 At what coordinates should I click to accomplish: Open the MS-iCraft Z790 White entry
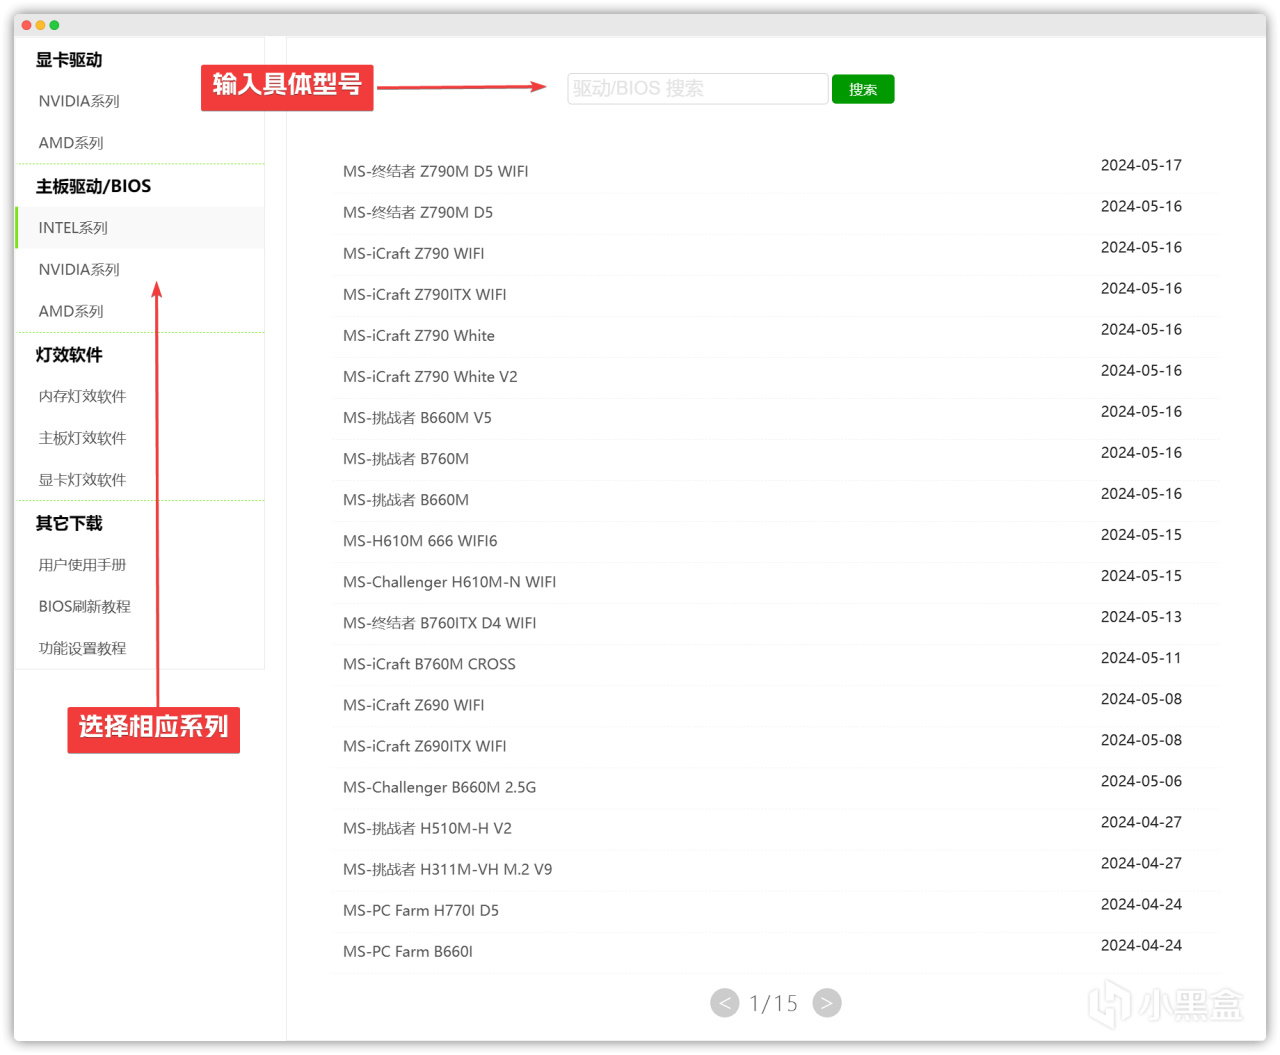click(419, 336)
